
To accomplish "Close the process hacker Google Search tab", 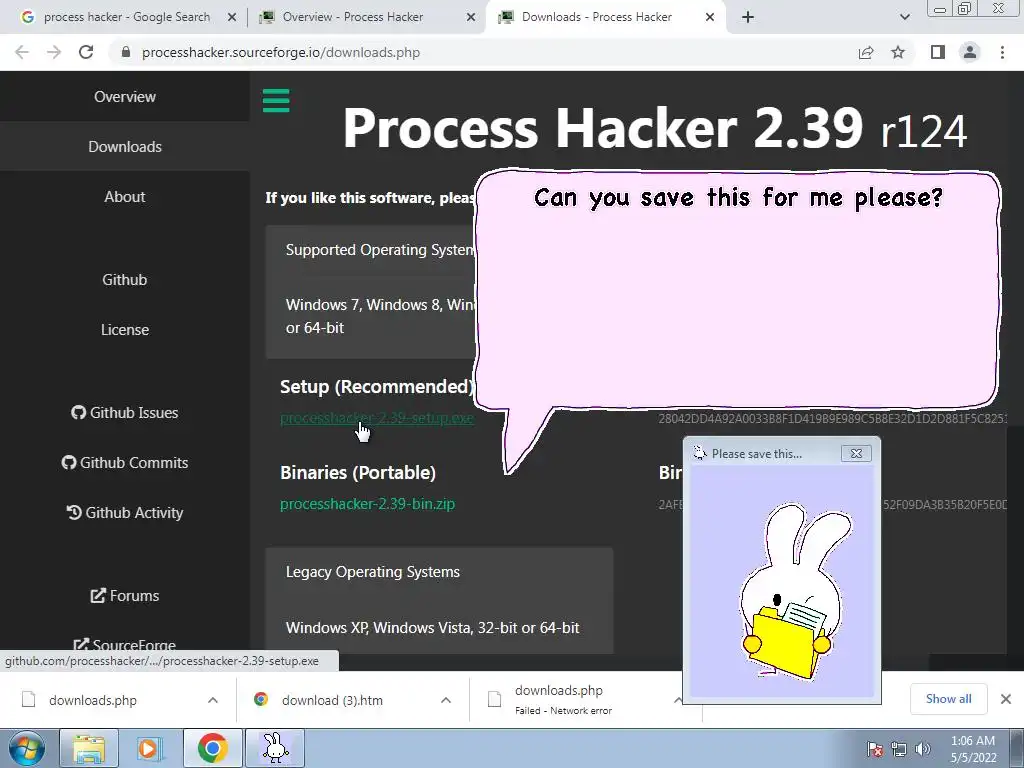I will pyautogui.click(x=232, y=17).
